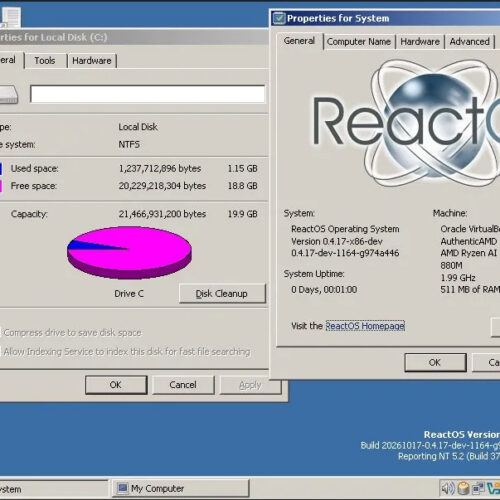This screenshot has width=500, height=500.
Task: Select '1,237,712,896 bytes' used value
Action: click(160, 169)
